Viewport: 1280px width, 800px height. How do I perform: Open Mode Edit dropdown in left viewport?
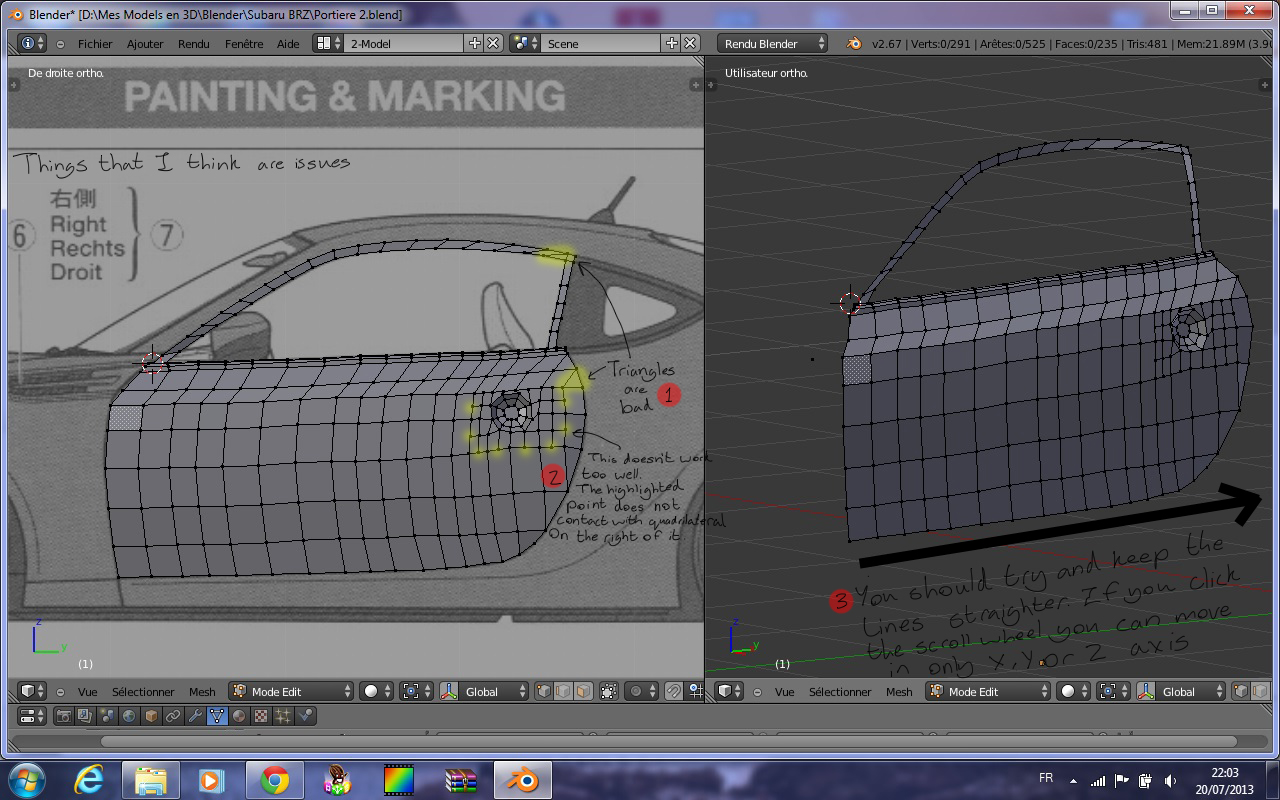[x=291, y=691]
